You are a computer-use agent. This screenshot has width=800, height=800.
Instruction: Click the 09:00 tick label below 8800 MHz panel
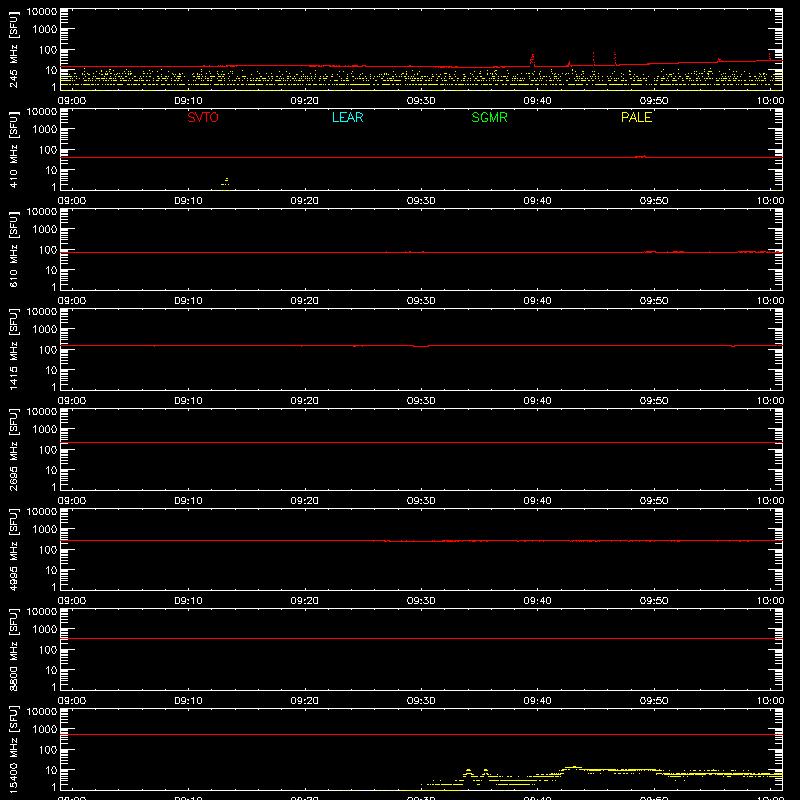click(71, 701)
